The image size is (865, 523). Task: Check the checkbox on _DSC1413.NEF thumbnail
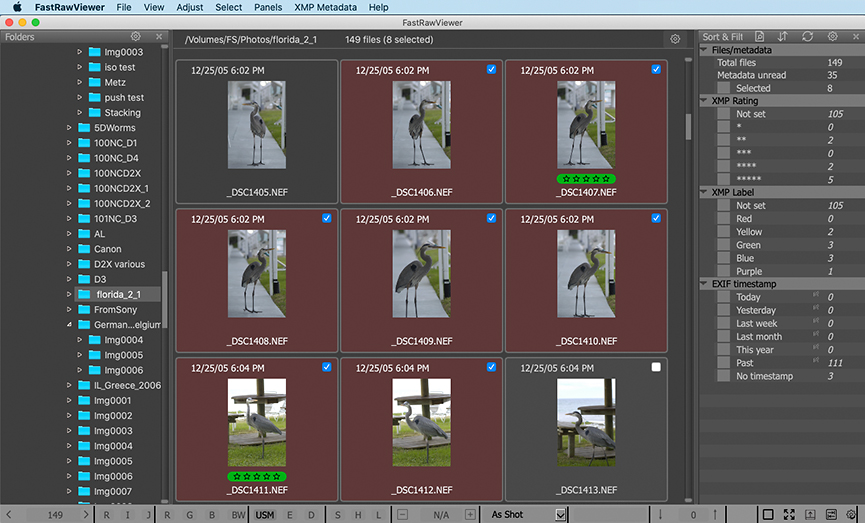tap(656, 368)
